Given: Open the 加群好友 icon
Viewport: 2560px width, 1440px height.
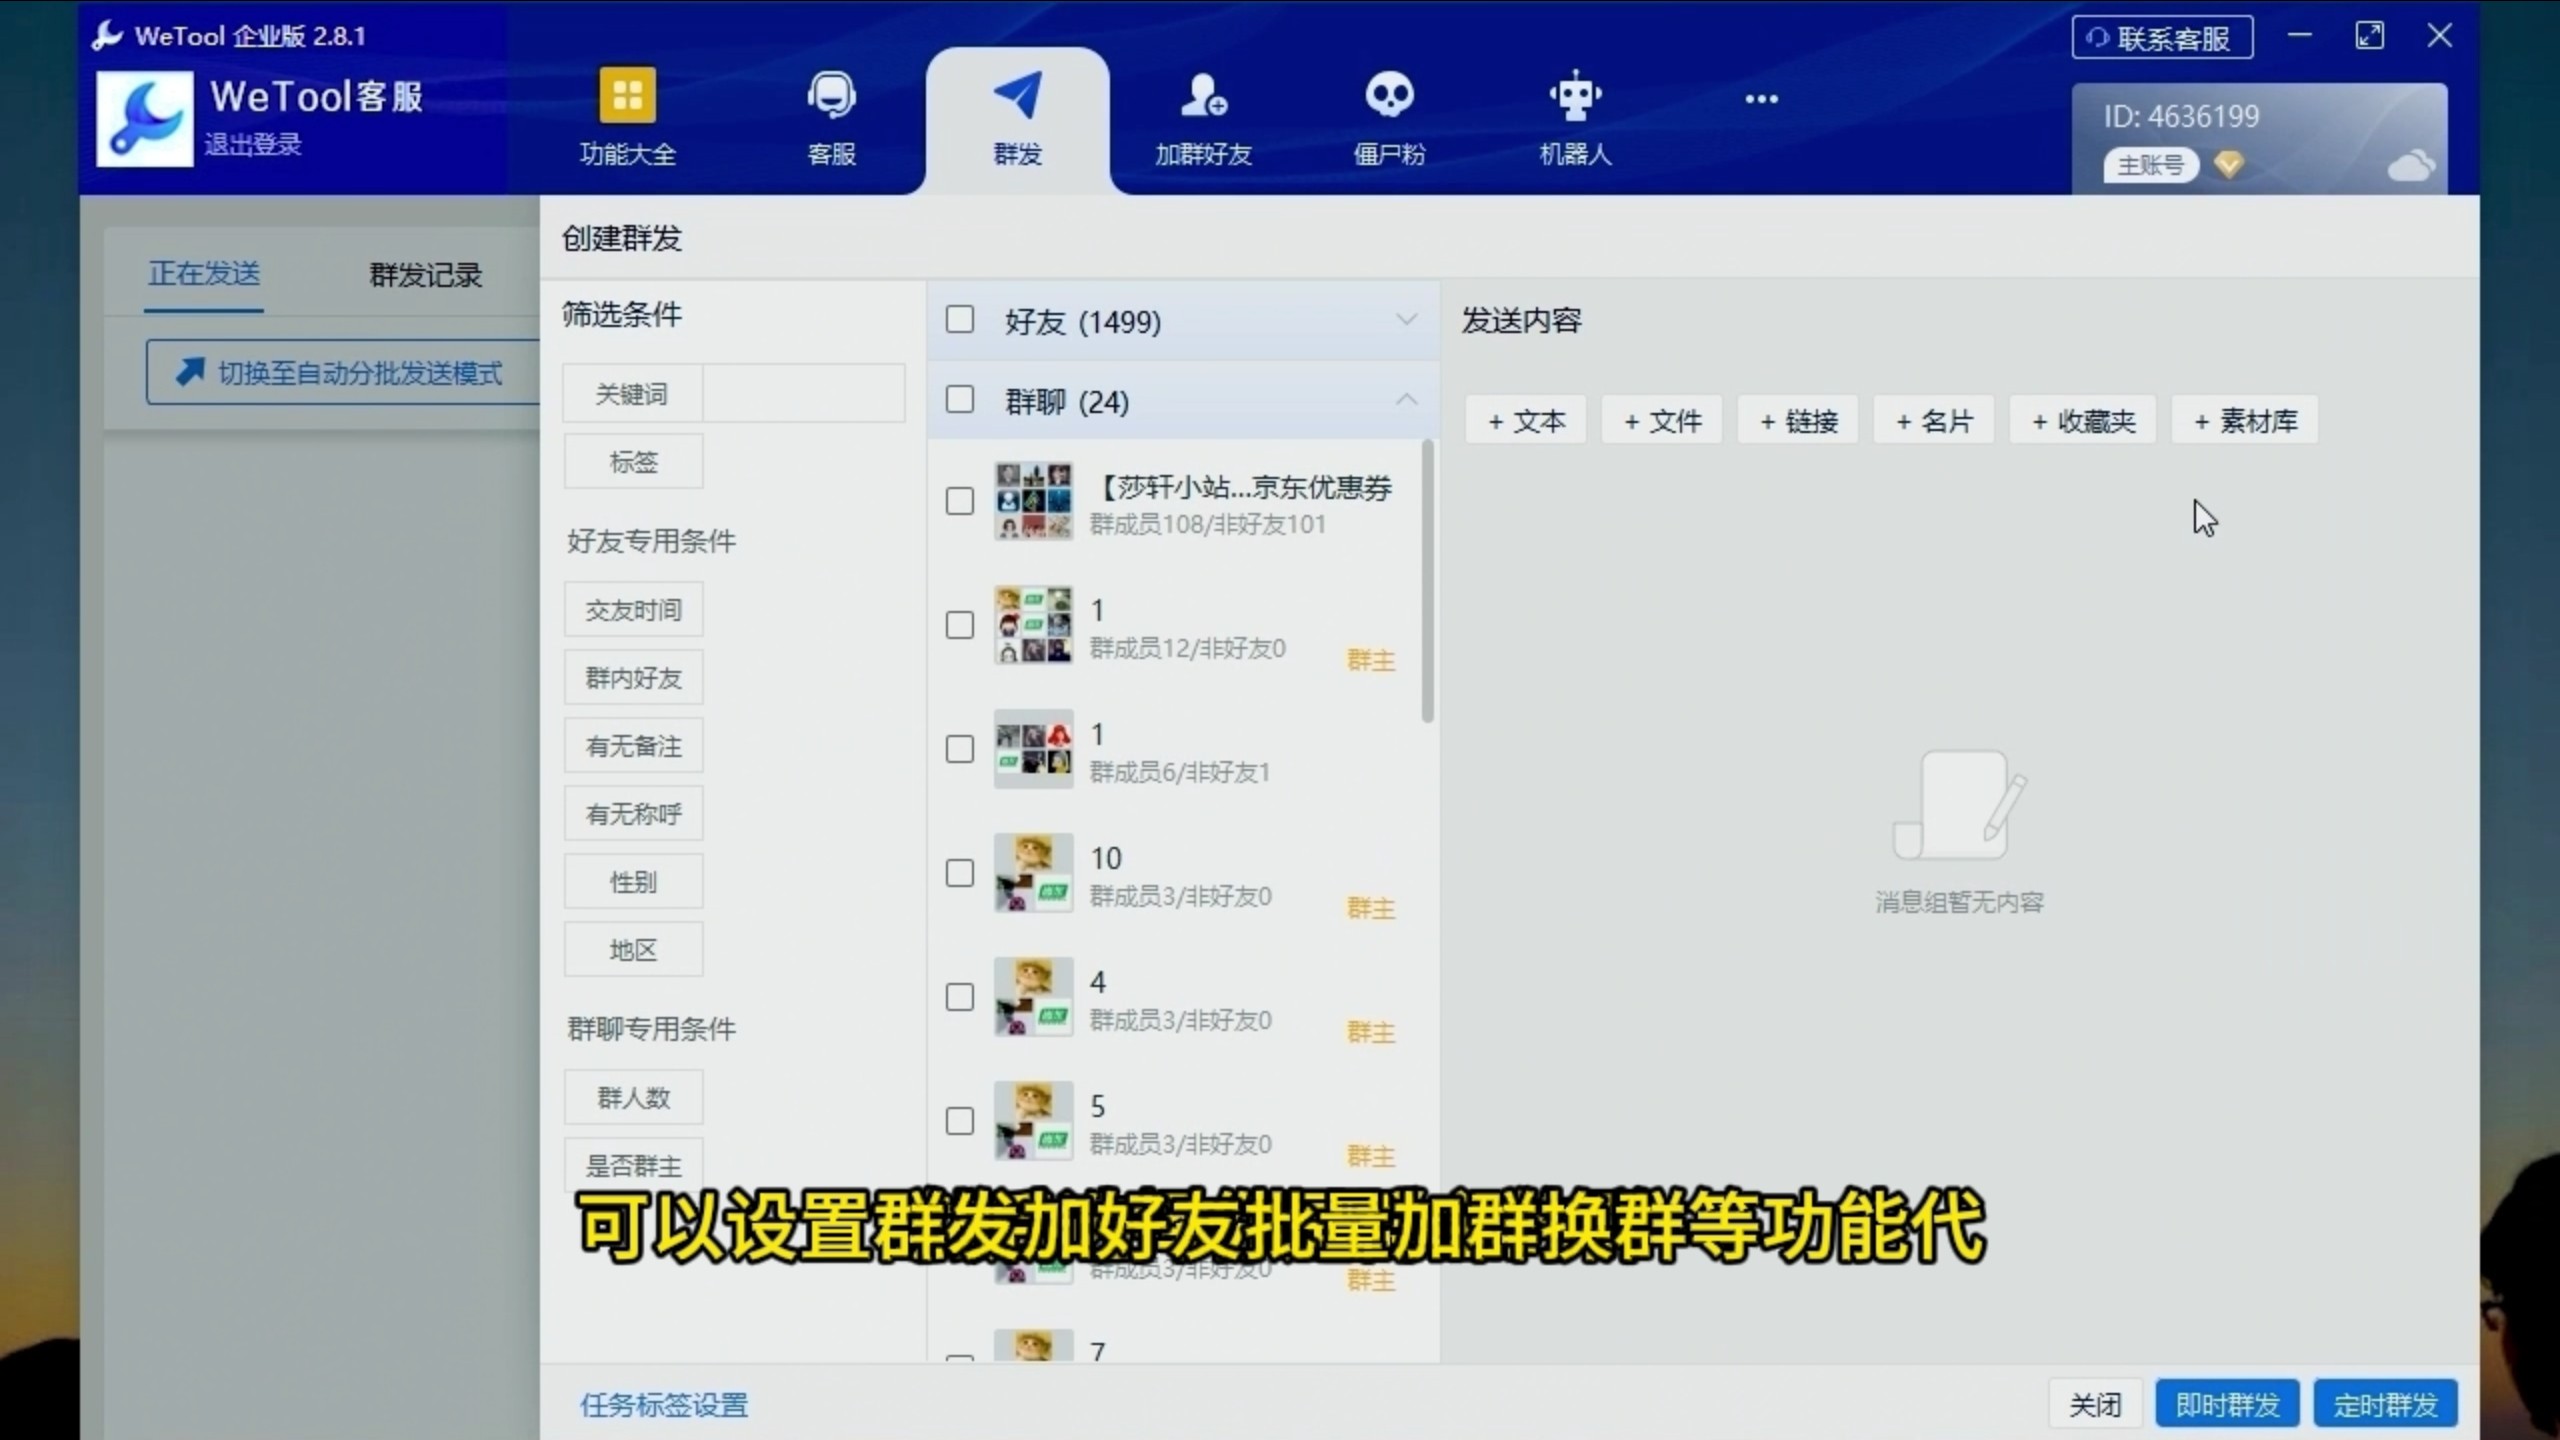Looking at the screenshot, I should pyautogui.click(x=1203, y=96).
